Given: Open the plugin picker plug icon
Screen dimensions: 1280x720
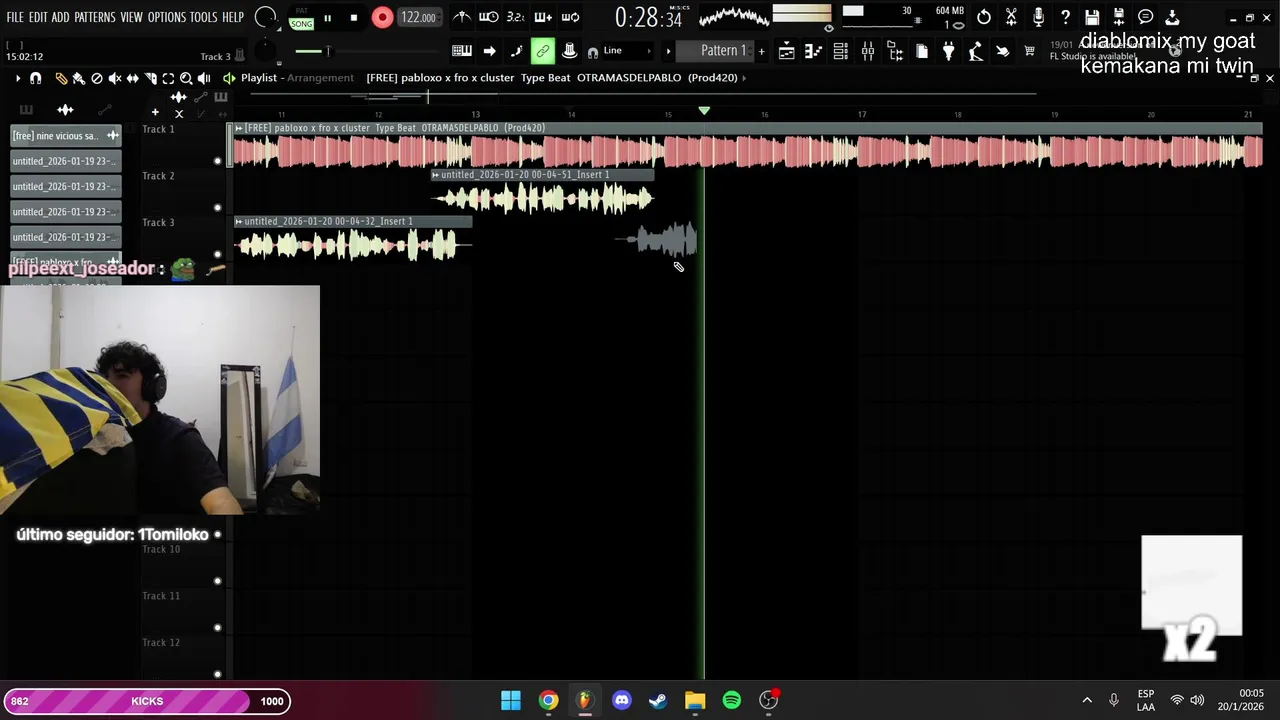Looking at the screenshot, I should click(949, 51).
